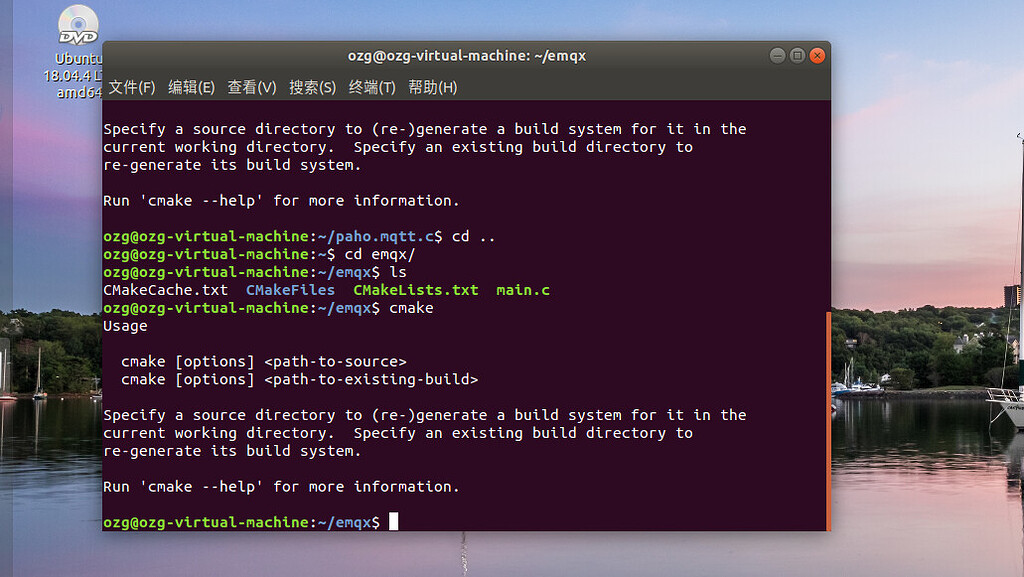Screen dimensions: 1024x577
Task: Open the Ubuntu 18.04.4 DVD desktop icon
Action: [x=78, y=25]
